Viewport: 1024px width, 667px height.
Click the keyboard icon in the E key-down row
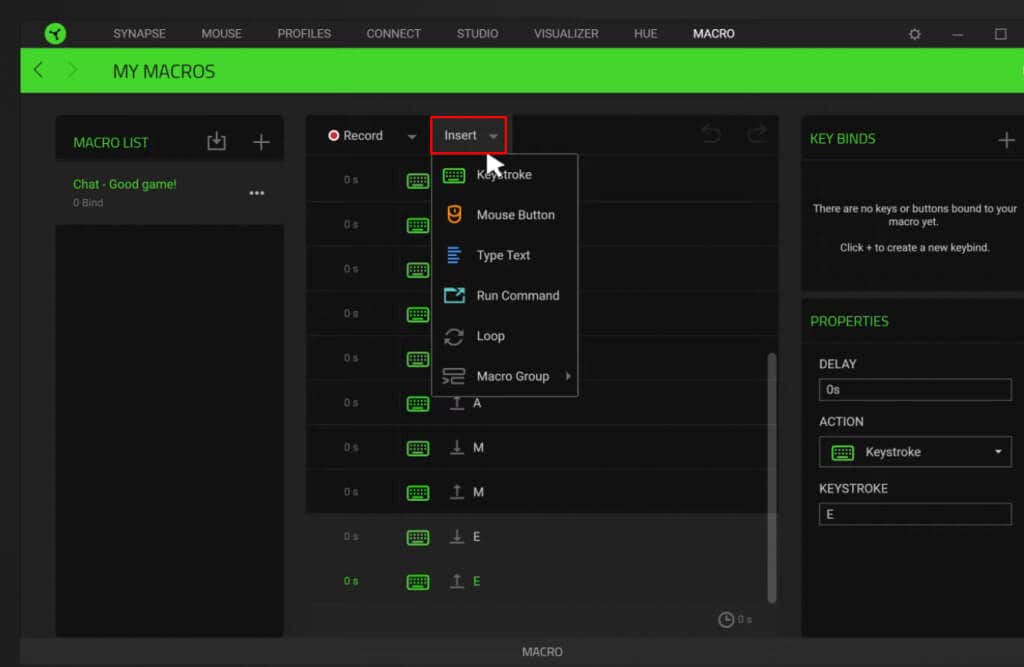click(x=418, y=537)
